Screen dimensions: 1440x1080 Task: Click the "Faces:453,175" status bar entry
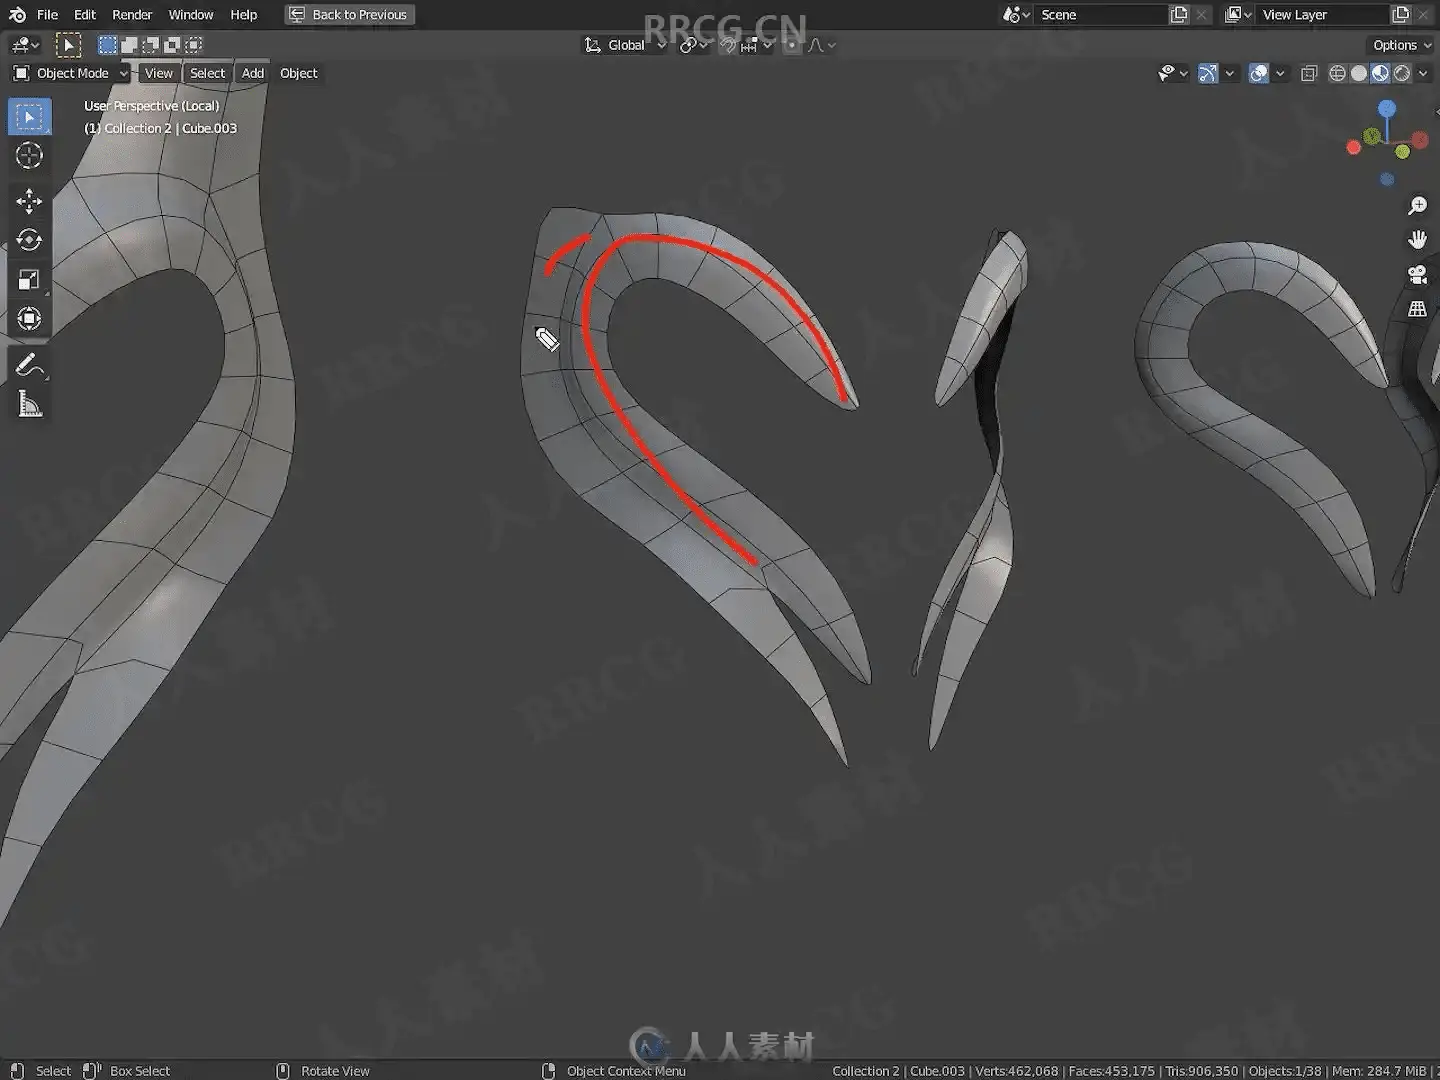tap(1112, 1071)
